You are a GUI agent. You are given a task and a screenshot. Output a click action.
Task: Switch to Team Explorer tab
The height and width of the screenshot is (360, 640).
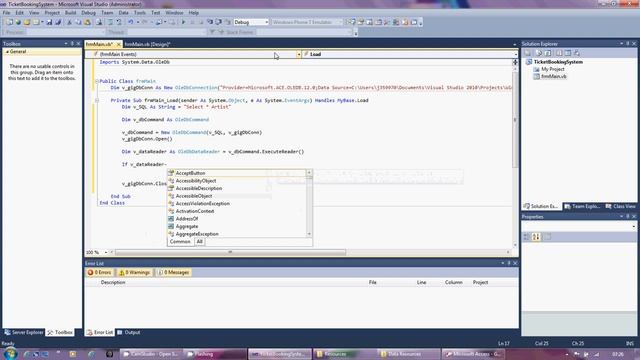click(x=582, y=207)
